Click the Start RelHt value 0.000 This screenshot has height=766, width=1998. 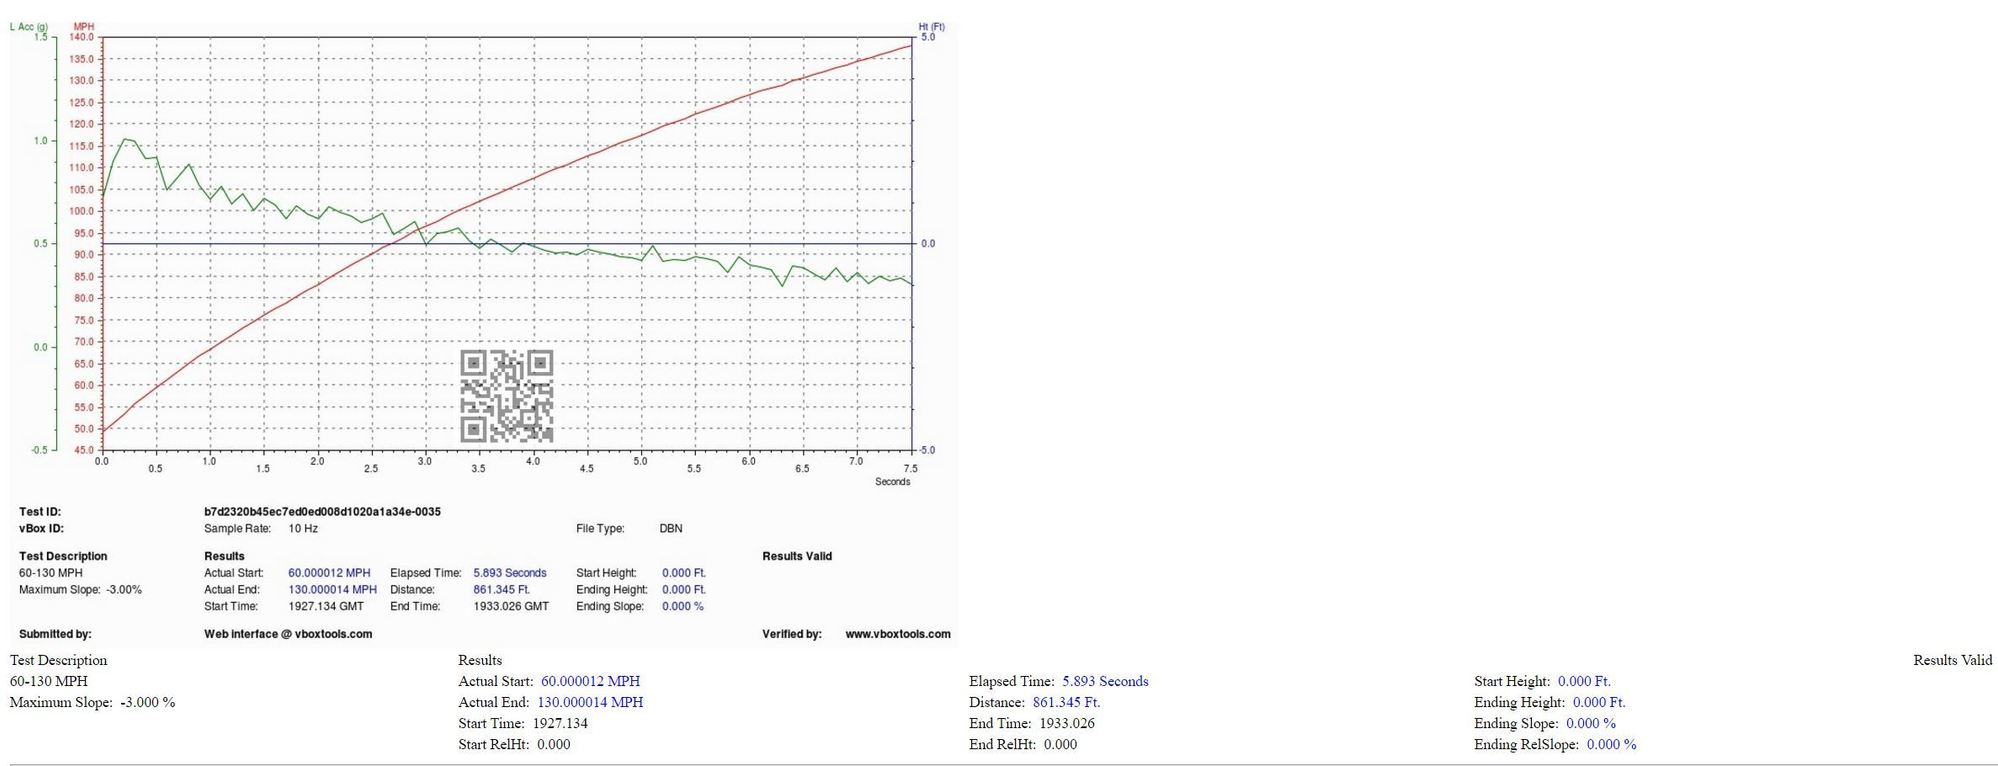553,744
